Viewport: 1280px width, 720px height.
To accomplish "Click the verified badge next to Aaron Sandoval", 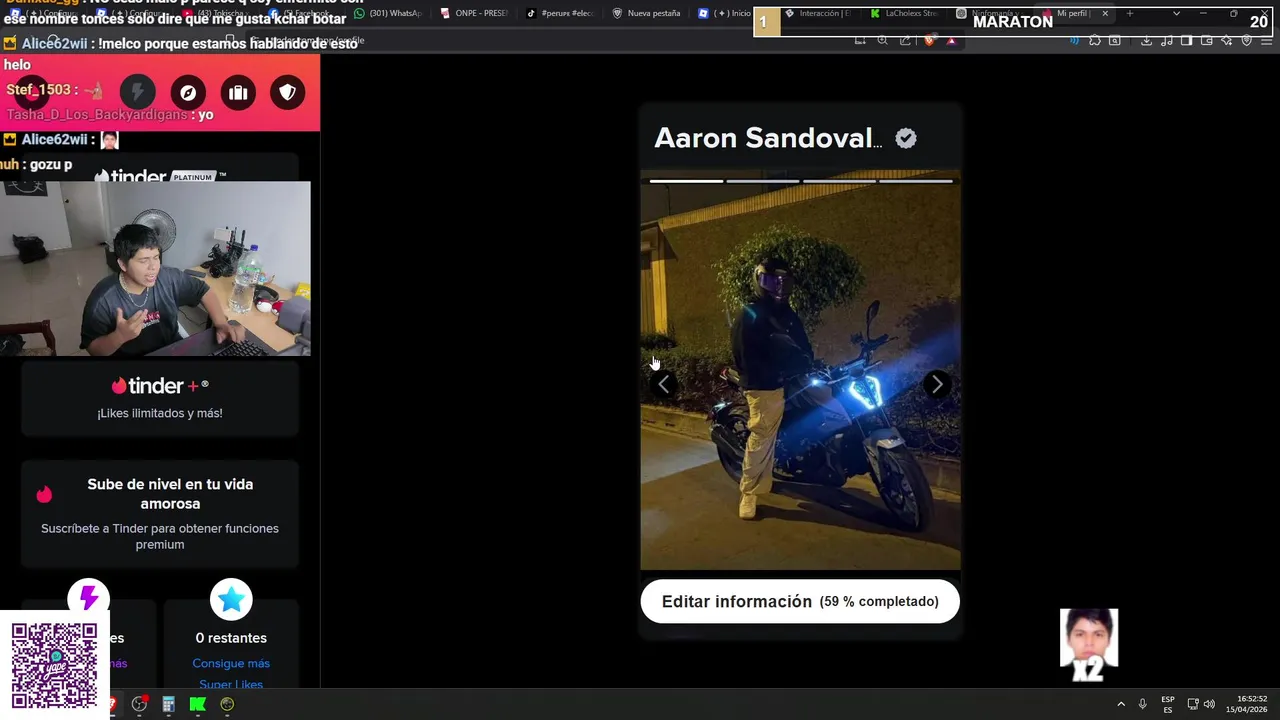I will [906, 139].
